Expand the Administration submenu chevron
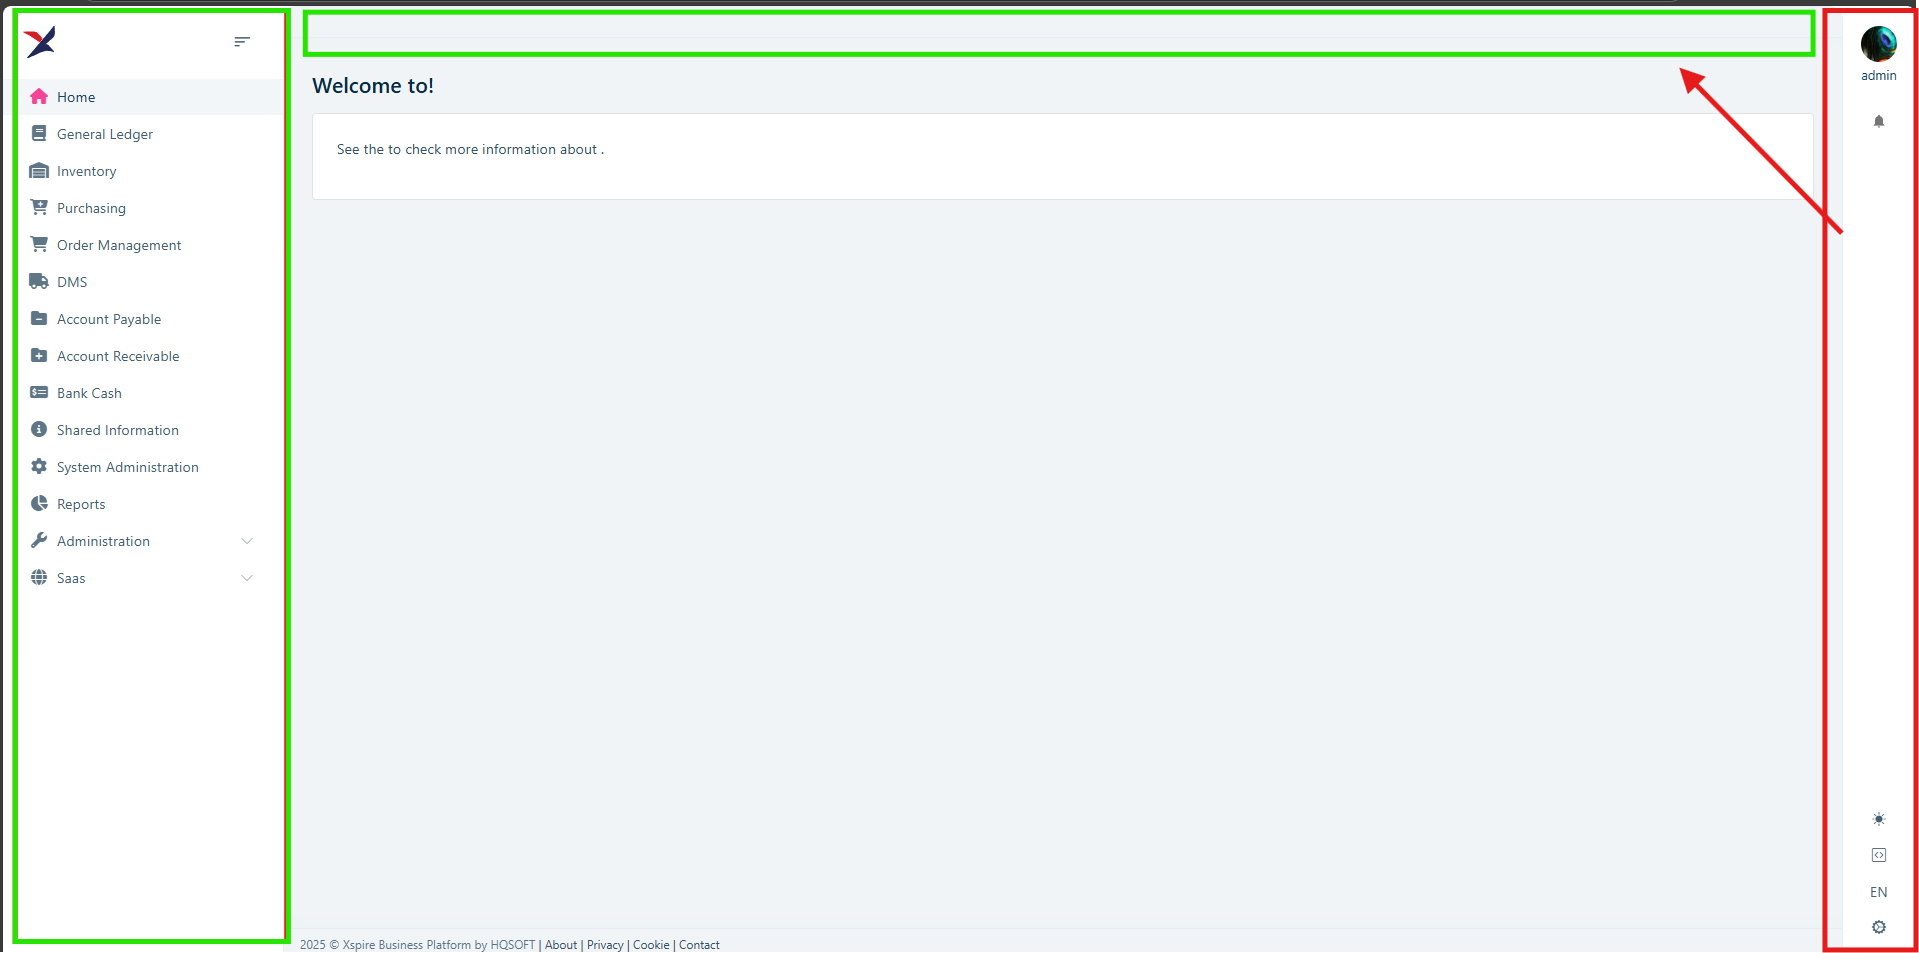1919x953 pixels. [x=247, y=541]
